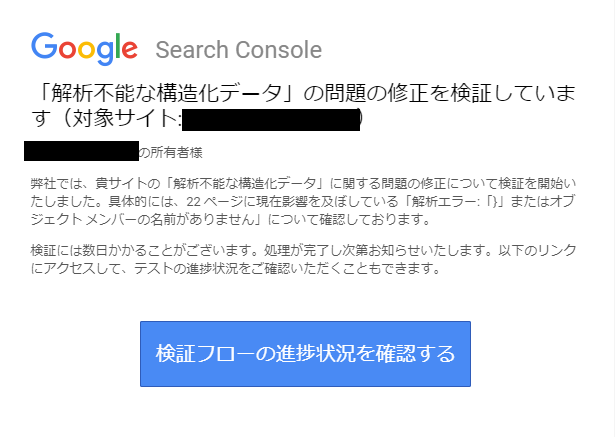Click the yellow letter o in Google logo

pyautogui.click(x=86, y=49)
